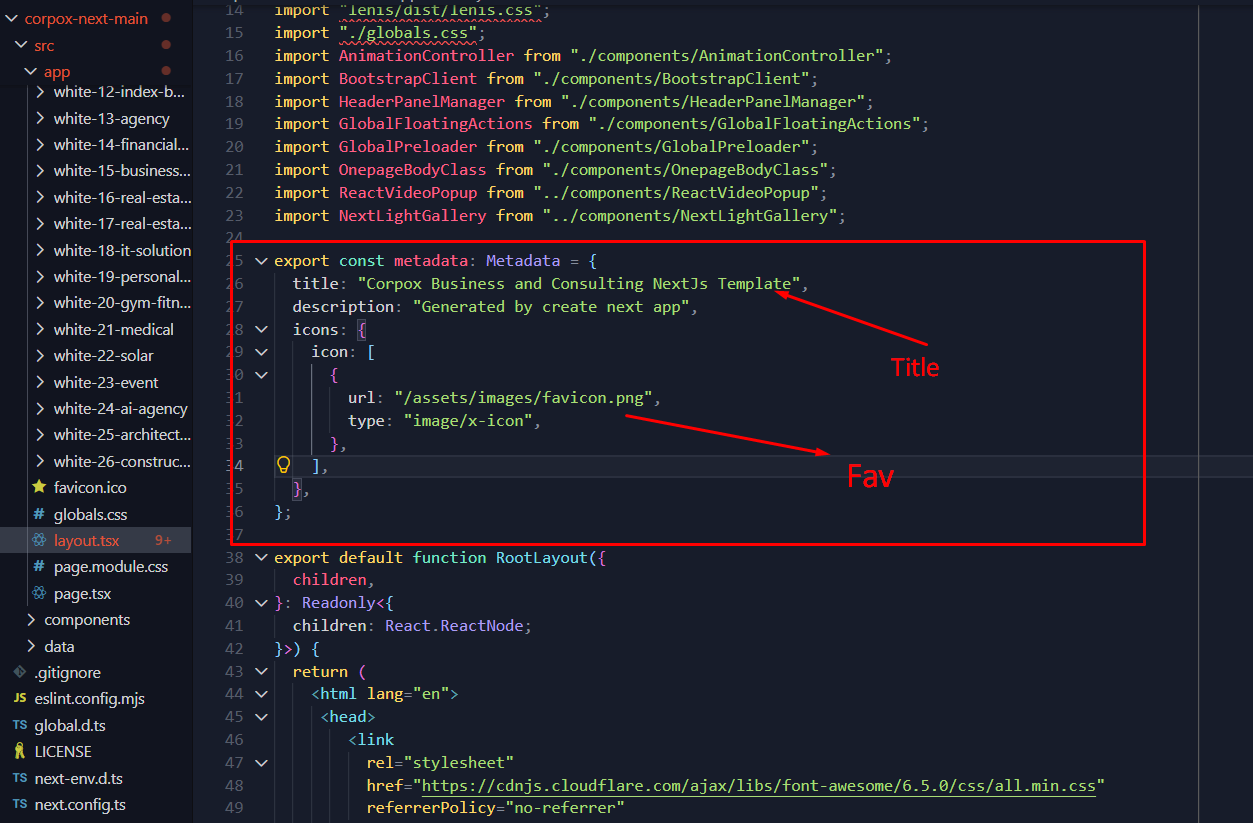Open the white-24-ai-agency folder
1253x823 pixels.
click(121, 409)
